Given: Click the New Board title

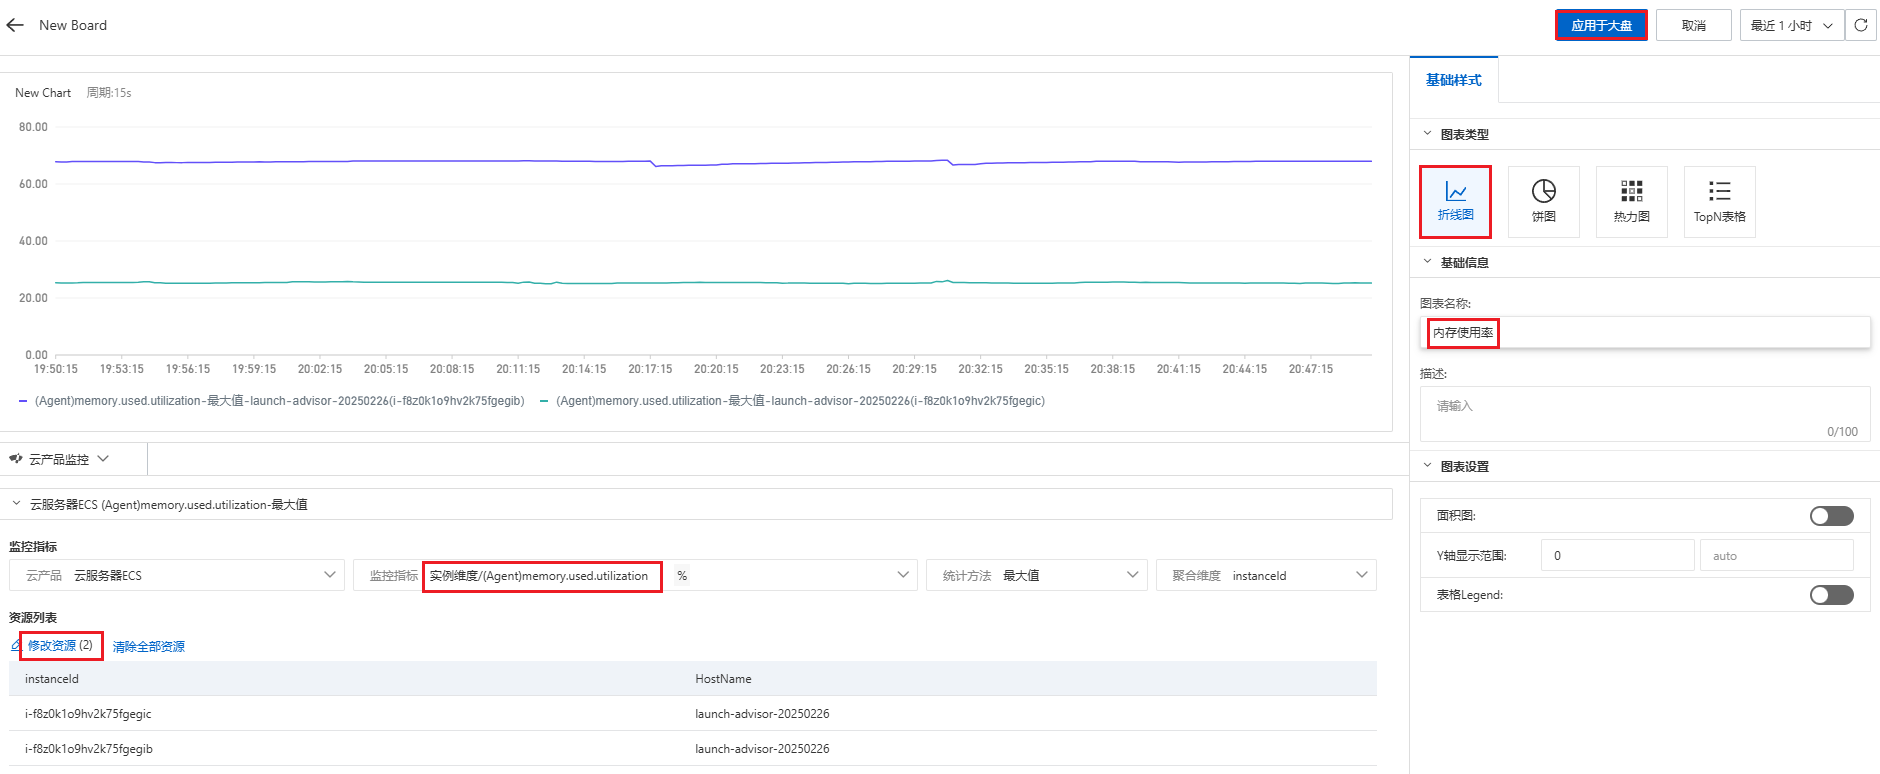Looking at the screenshot, I should pos(73,25).
